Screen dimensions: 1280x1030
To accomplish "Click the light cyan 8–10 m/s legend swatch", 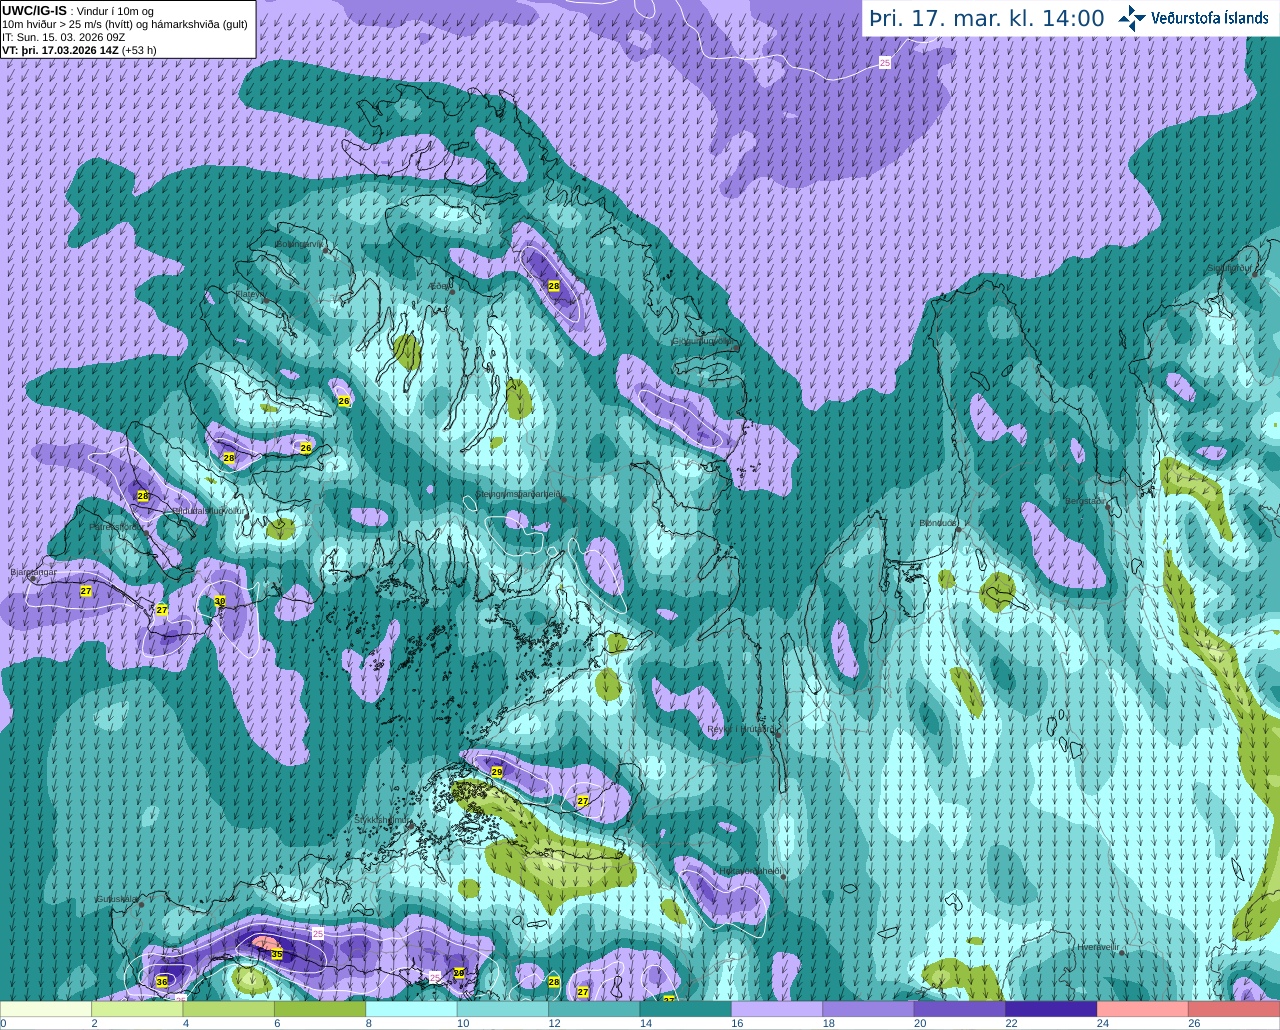I will (411, 1009).
